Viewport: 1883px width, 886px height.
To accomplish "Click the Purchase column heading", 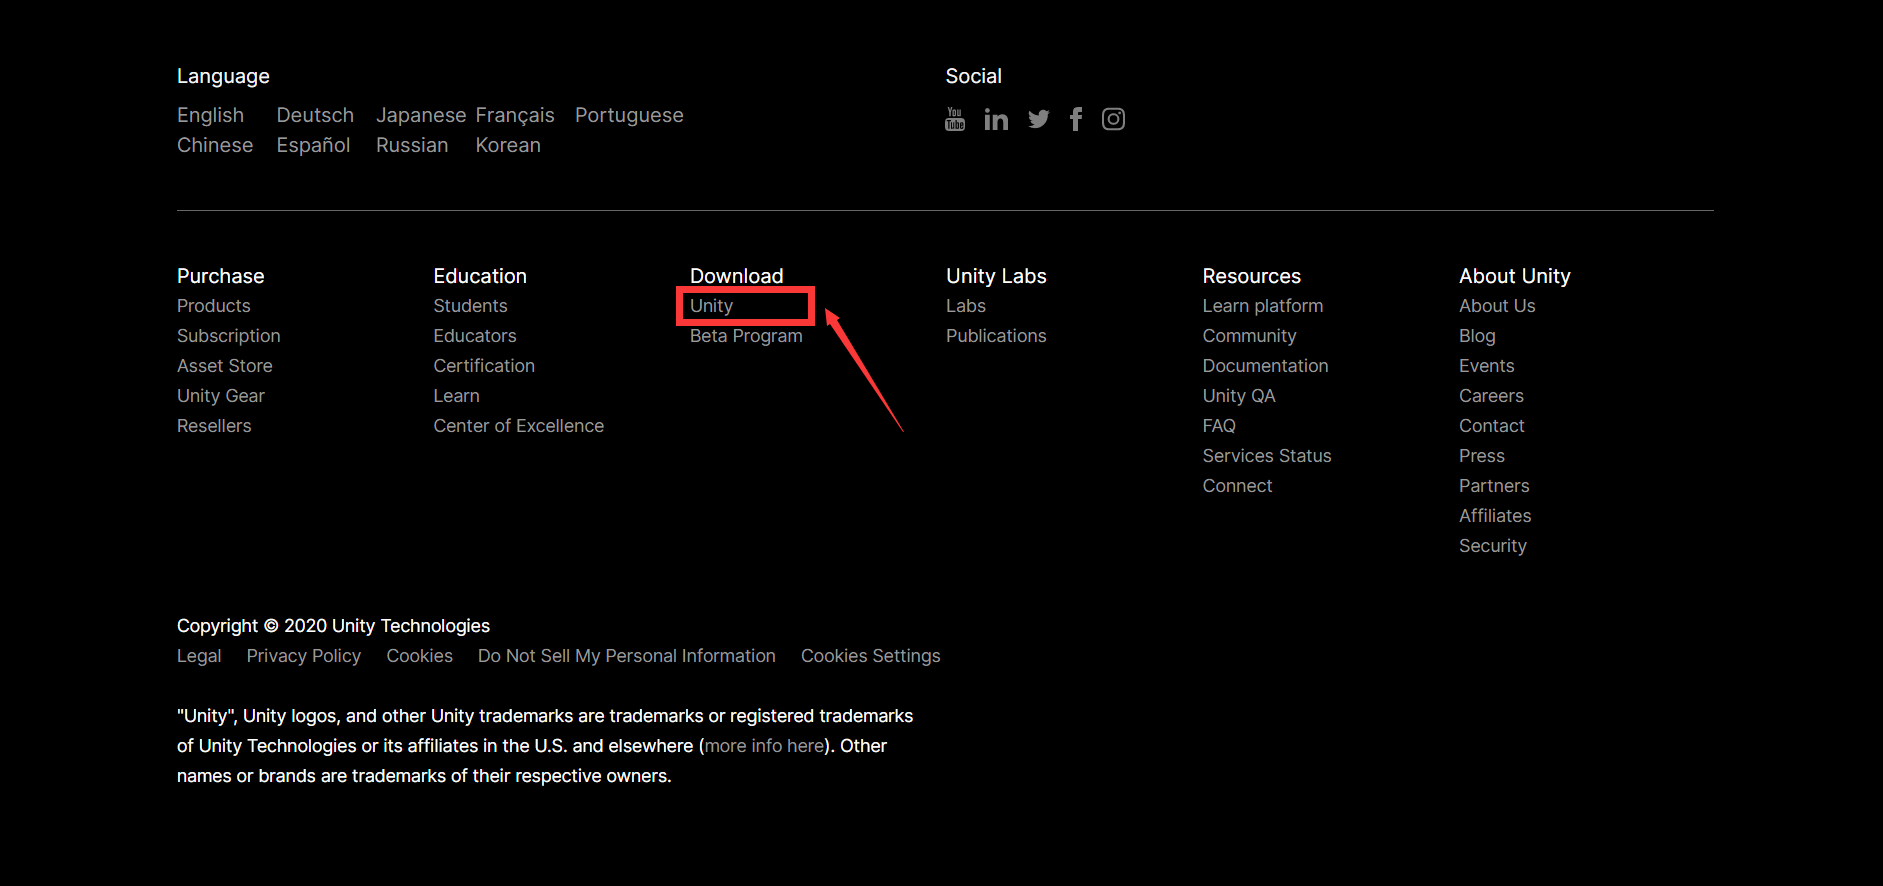I will pos(221,276).
